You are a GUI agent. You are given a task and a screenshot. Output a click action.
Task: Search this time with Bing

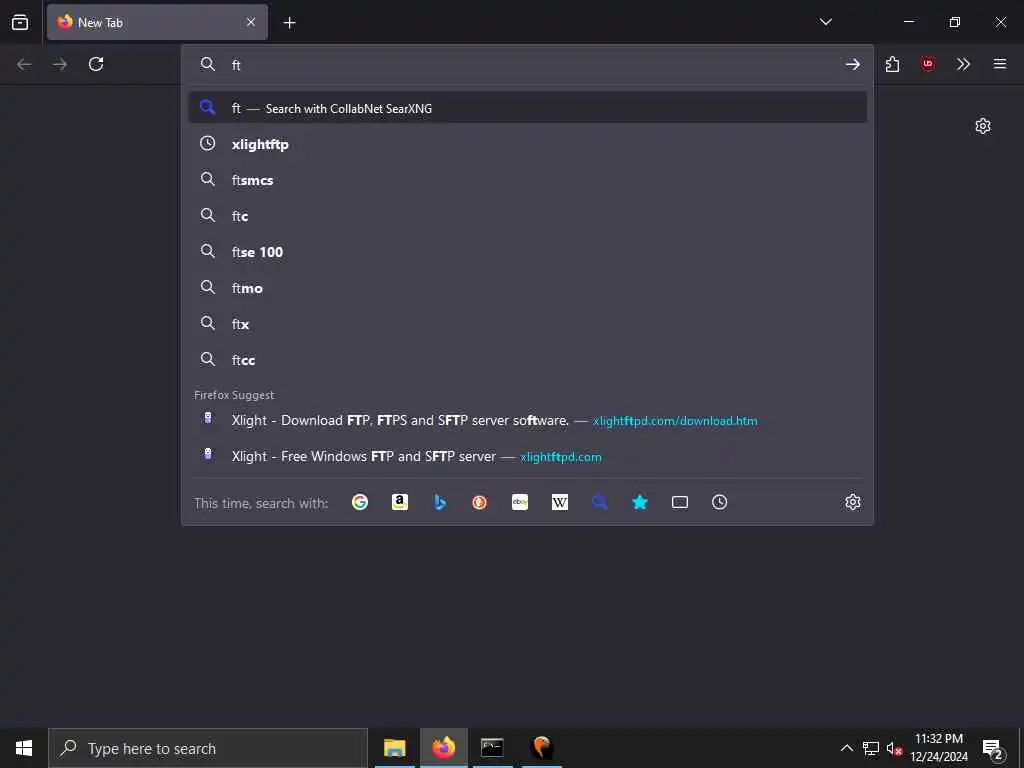click(440, 502)
